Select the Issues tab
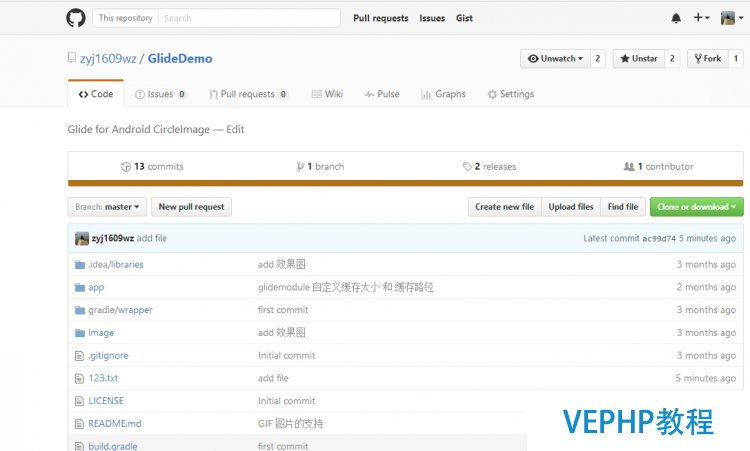 161,94
